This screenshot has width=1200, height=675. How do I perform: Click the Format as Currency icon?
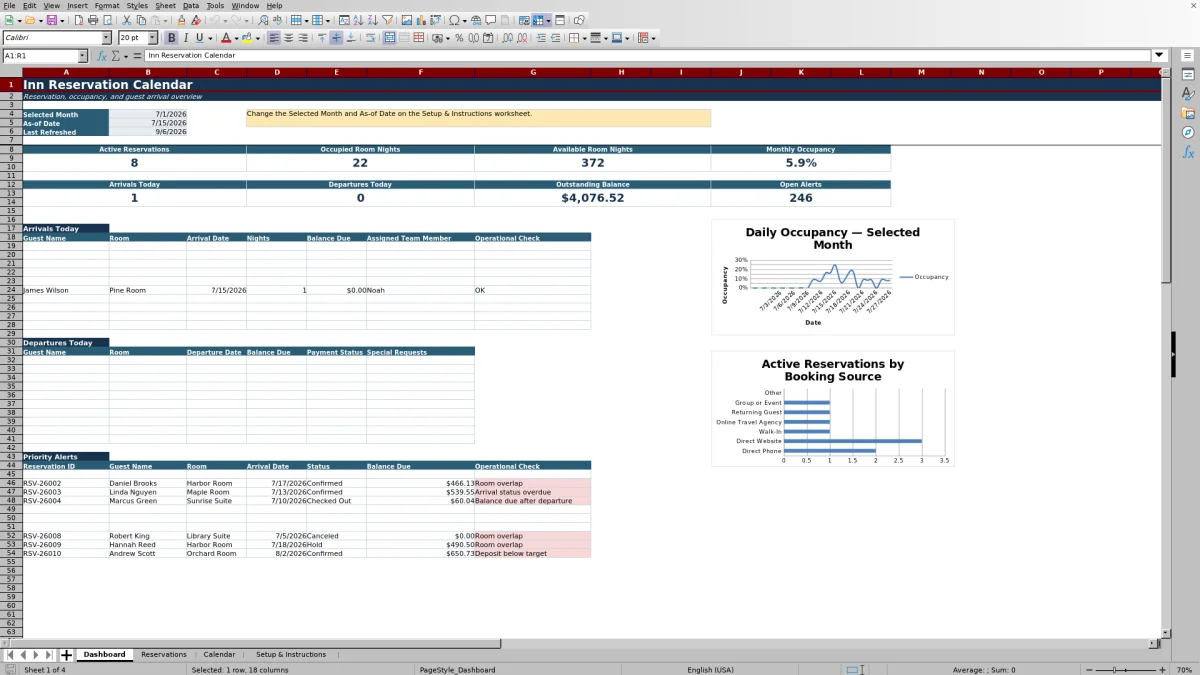click(437, 38)
